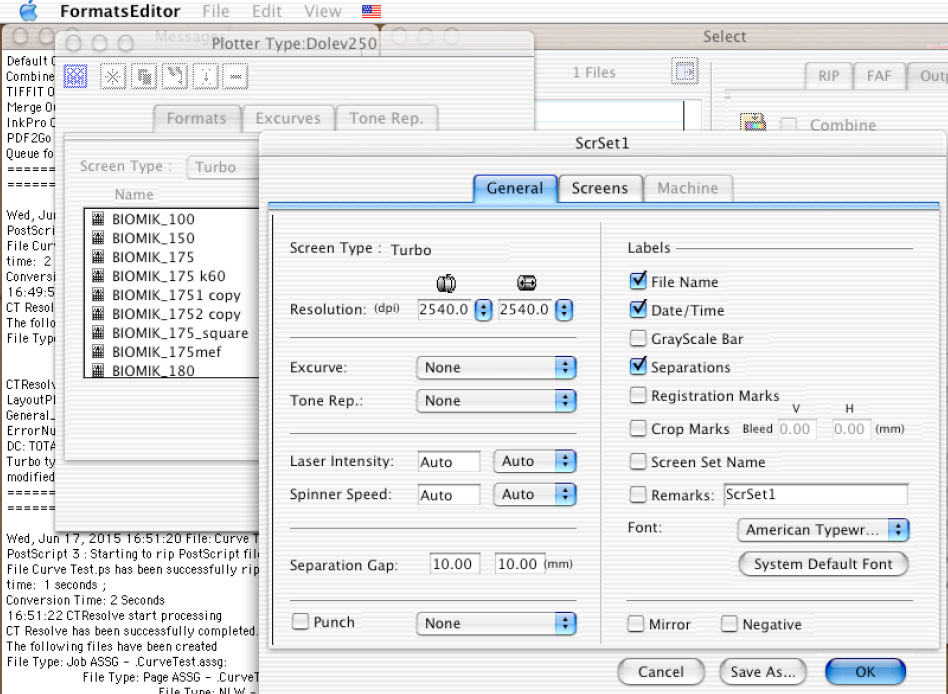The width and height of the screenshot is (948, 694).
Task: Open the Excurves tab in Plotter window
Action: pyautogui.click(x=288, y=118)
